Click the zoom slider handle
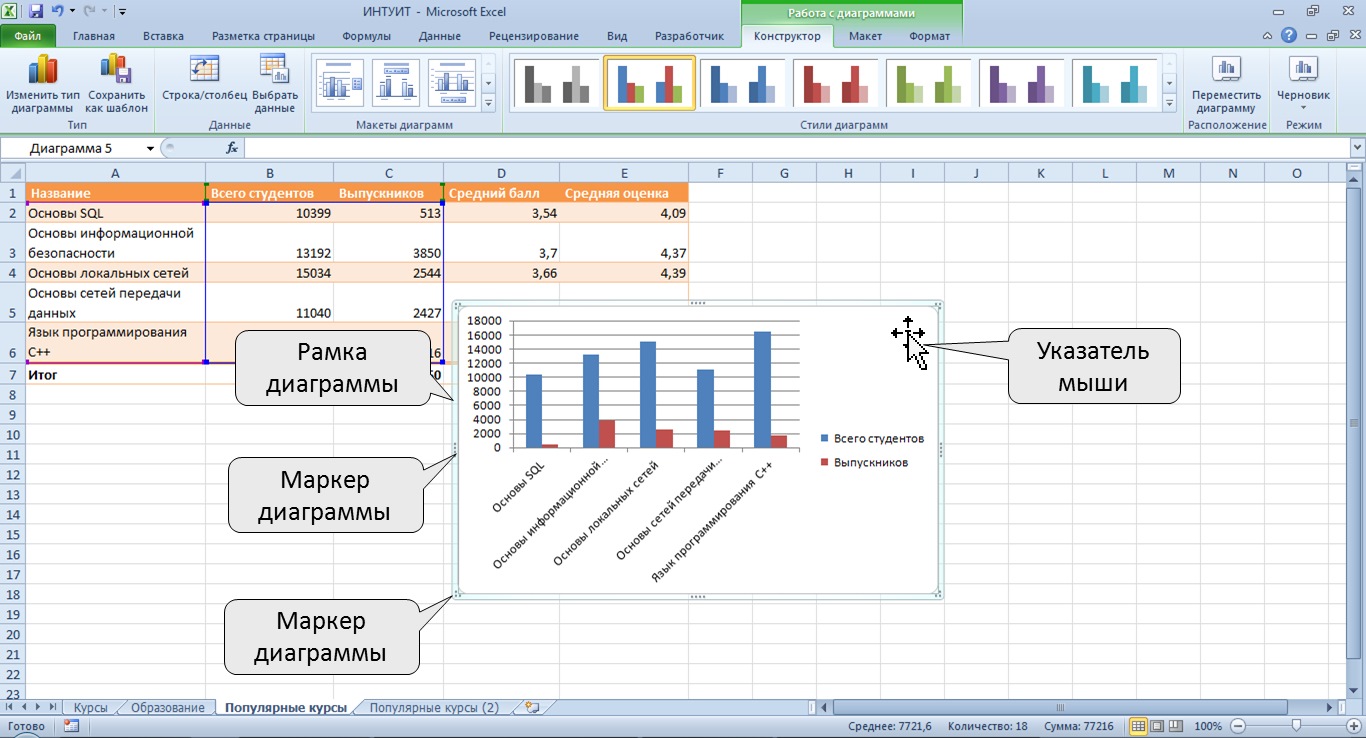 1295,726
